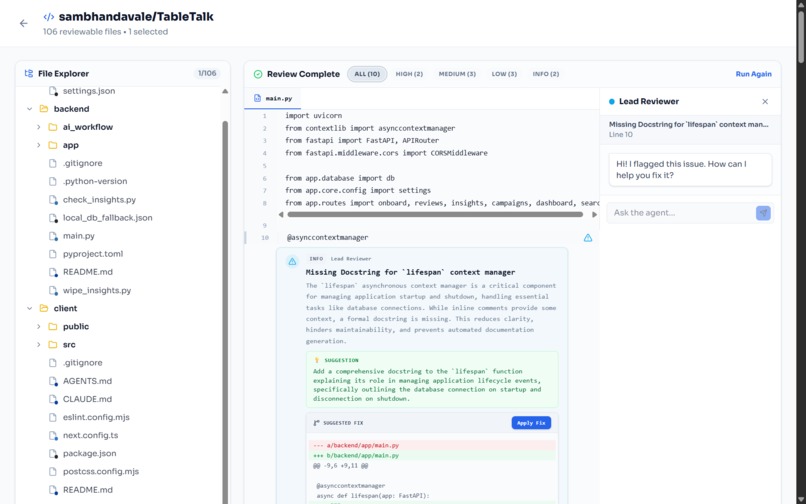Filter issues by HIGH (2)
Viewport: 806px width, 504px height.
(409, 74)
